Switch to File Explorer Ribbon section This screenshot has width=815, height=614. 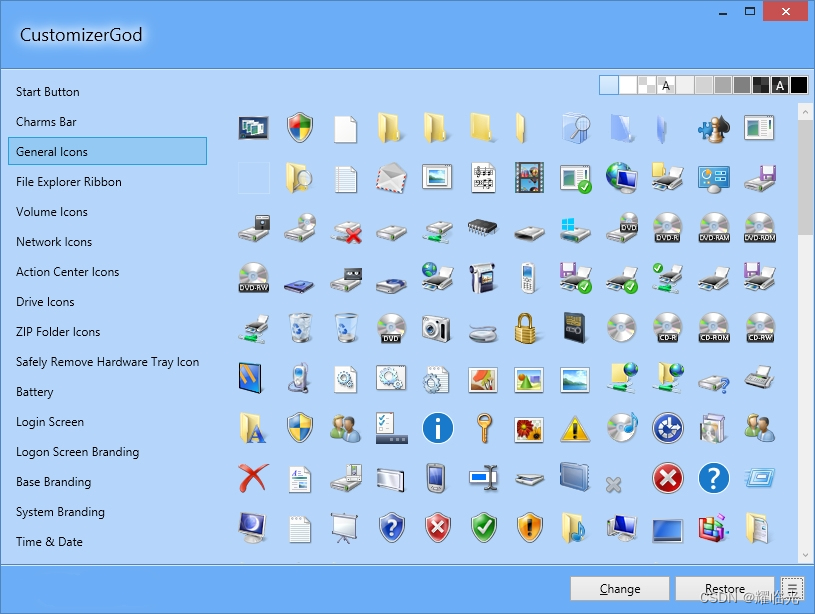(69, 182)
